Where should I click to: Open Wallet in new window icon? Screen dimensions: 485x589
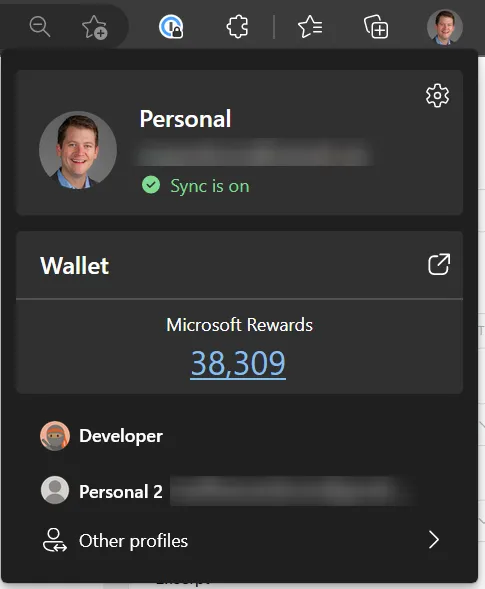[439, 264]
